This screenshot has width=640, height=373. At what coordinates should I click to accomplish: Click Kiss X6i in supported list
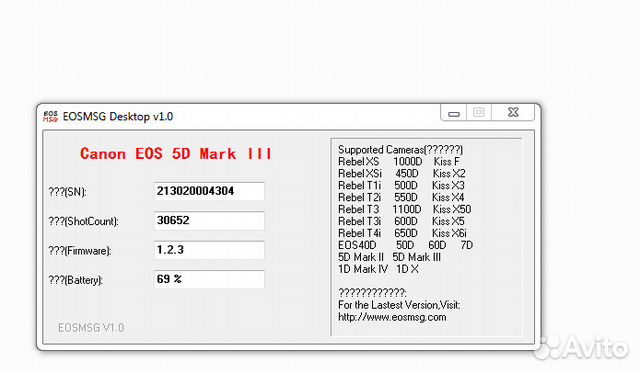coord(449,233)
